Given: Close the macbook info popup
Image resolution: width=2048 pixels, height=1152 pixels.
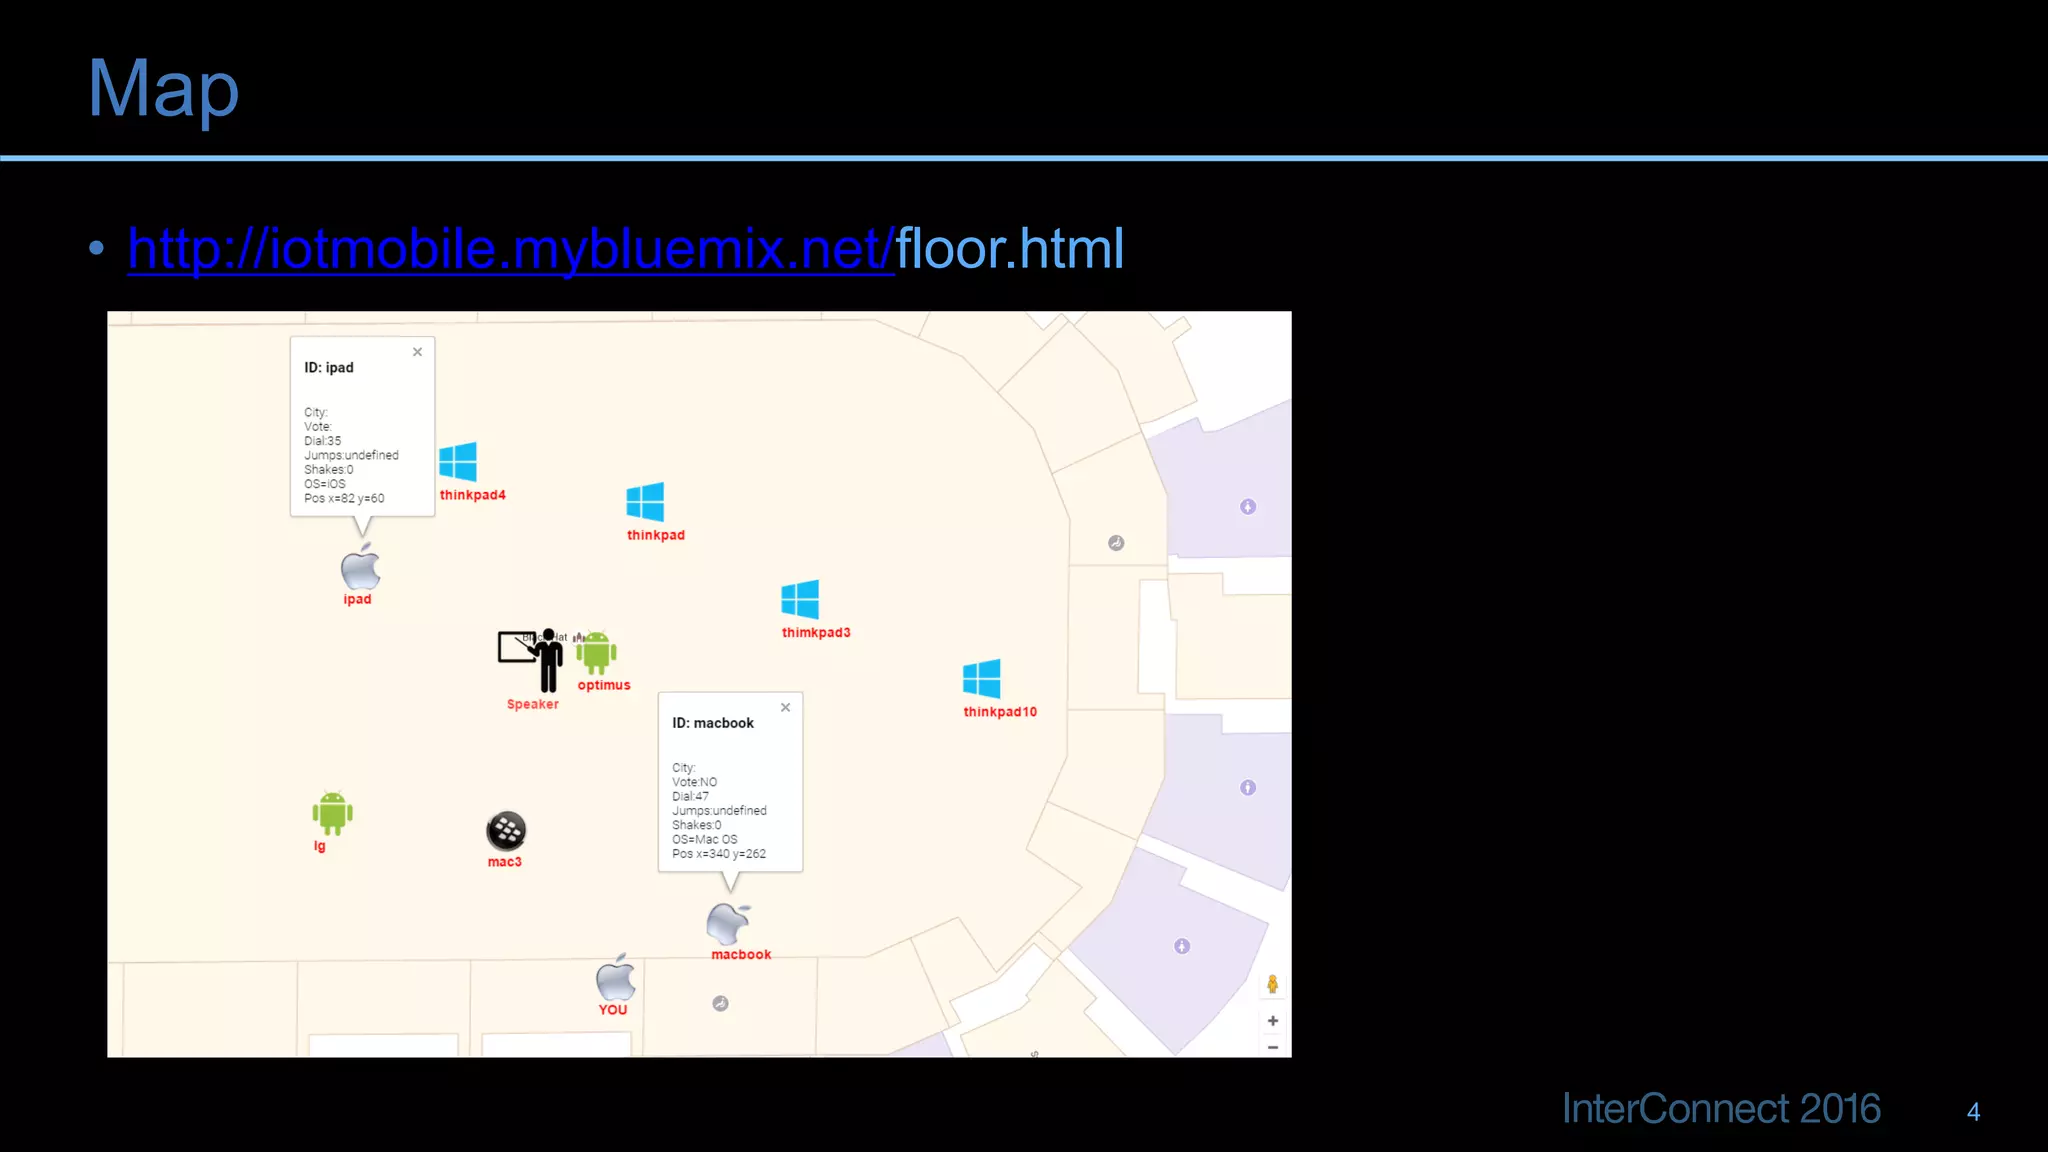Looking at the screenshot, I should [786, 707].
